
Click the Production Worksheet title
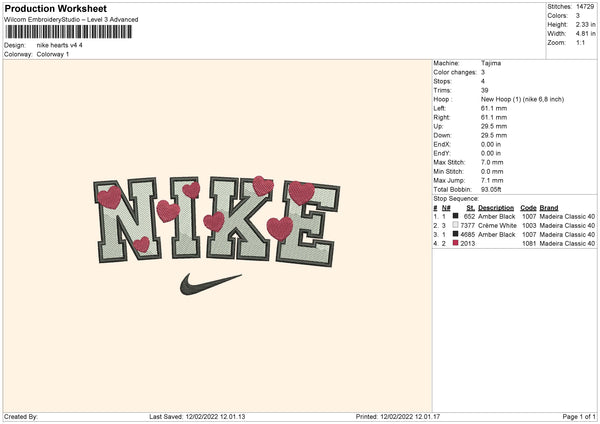pos(55,8)
